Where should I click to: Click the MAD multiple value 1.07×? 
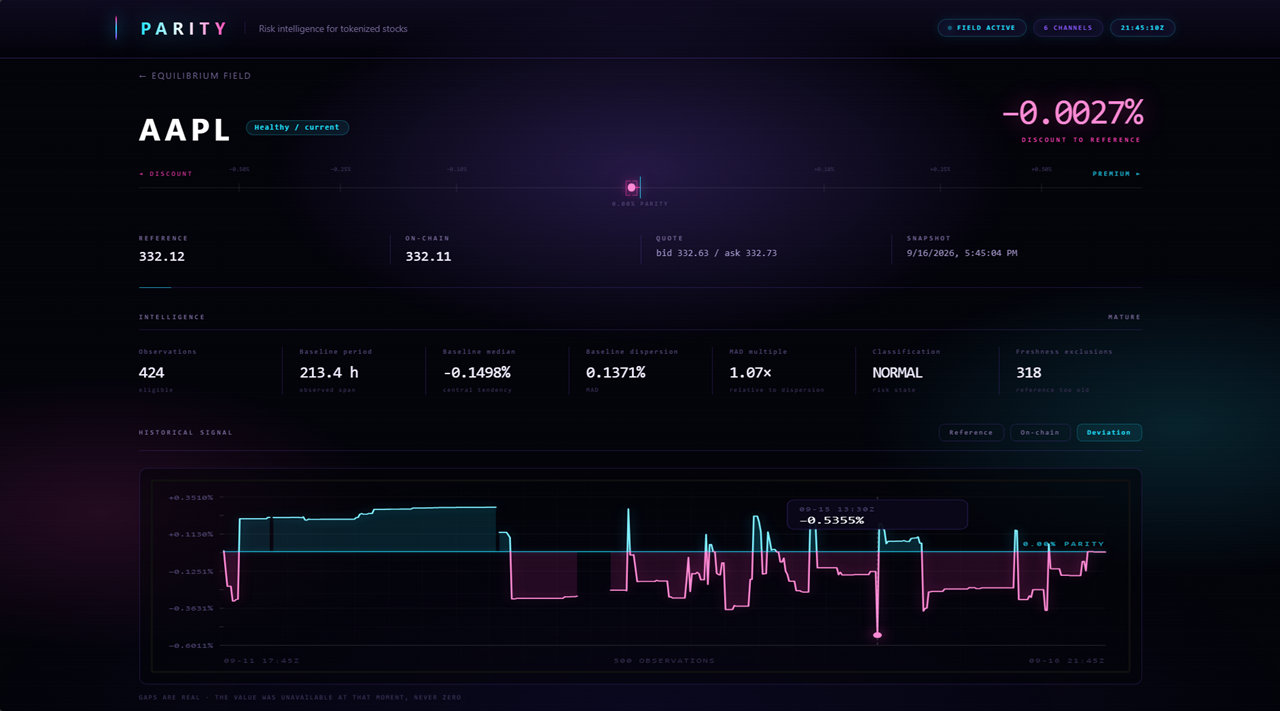(x=751, y=373)
